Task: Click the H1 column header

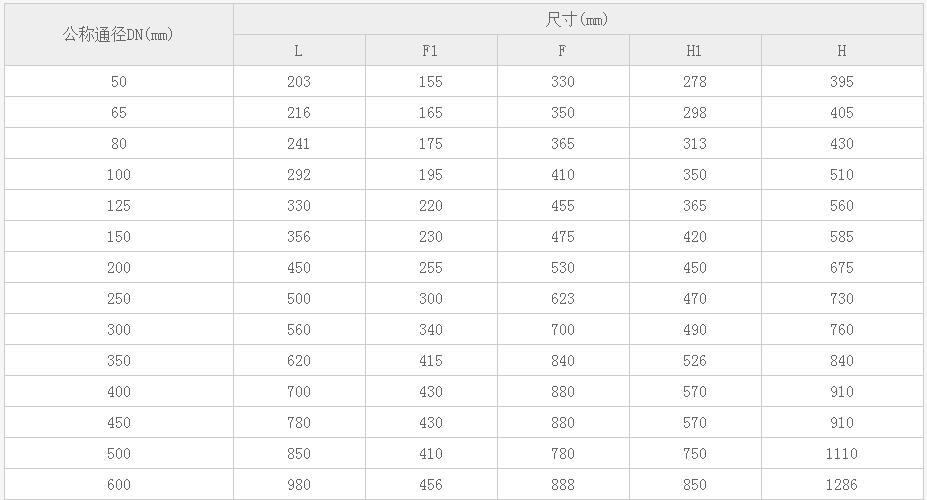Action: [x=695, y=51]
